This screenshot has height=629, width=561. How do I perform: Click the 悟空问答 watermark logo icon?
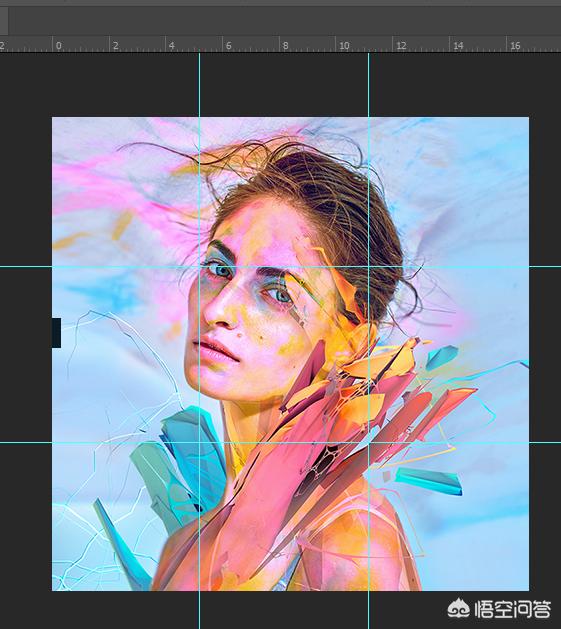(x=459, y=609)
